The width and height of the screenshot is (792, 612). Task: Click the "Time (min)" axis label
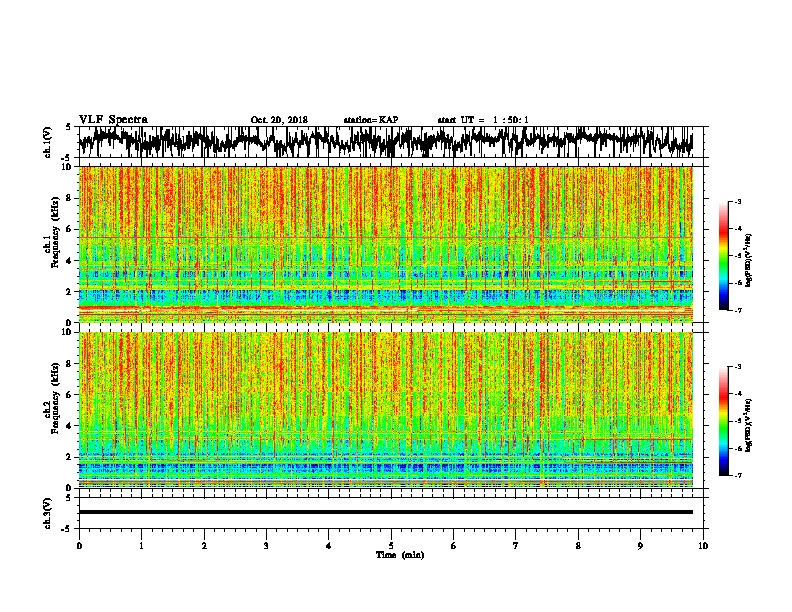[x=400, y=555]
